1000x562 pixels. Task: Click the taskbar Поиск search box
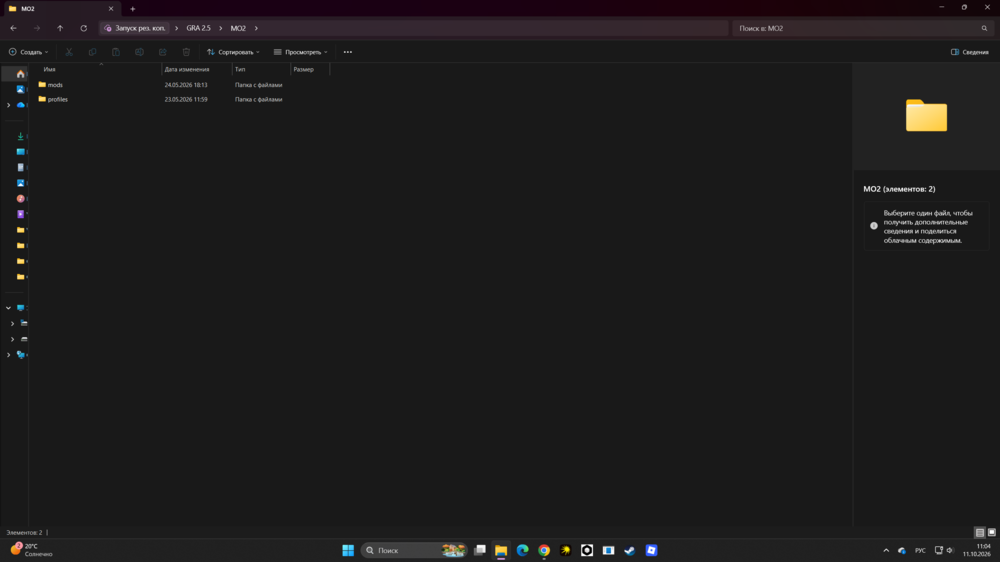[414, 550]
